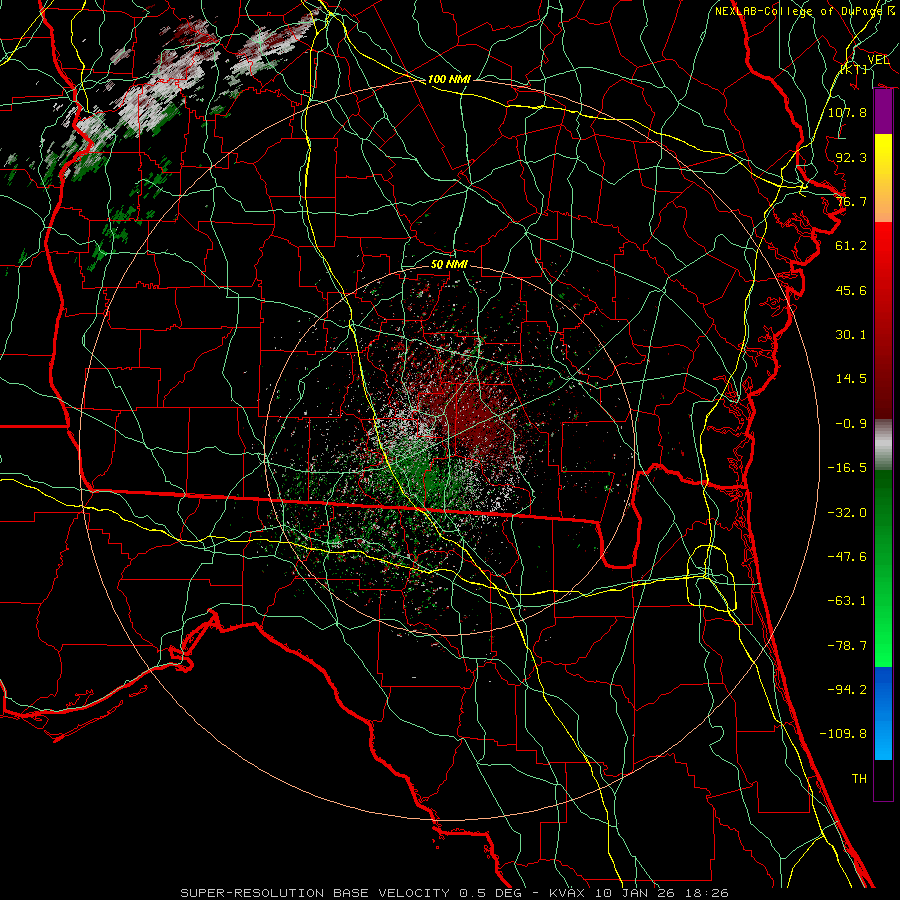Screen dimensions: 900x900
Task: Click the purple segment of the velocity color bar
Action: pos(883,112)
